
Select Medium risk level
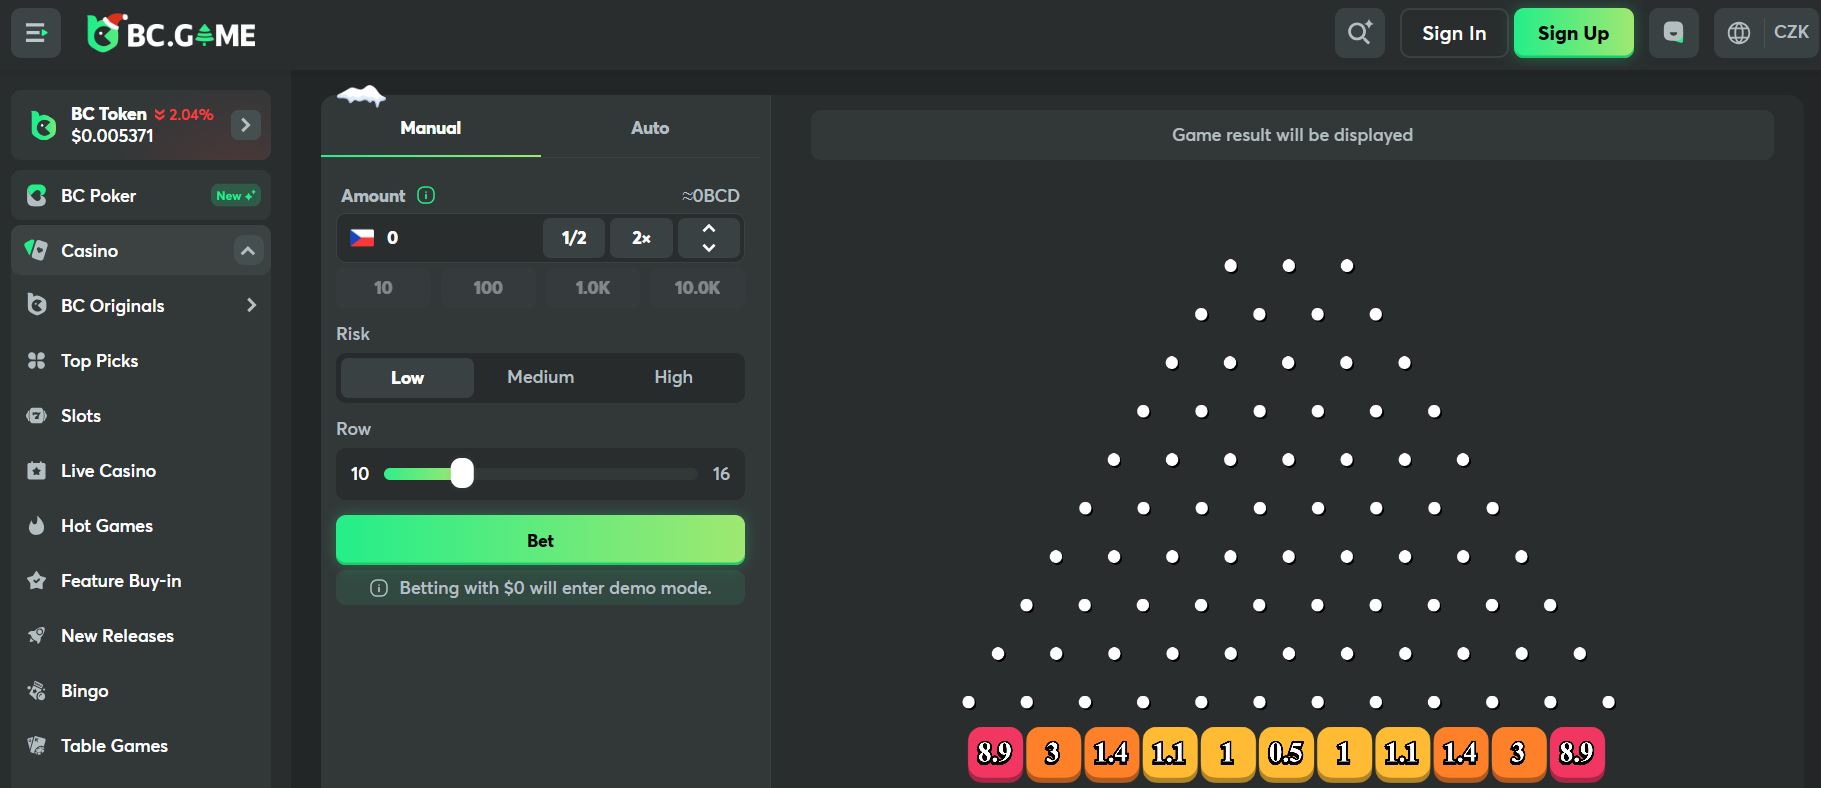click(540, 377)
